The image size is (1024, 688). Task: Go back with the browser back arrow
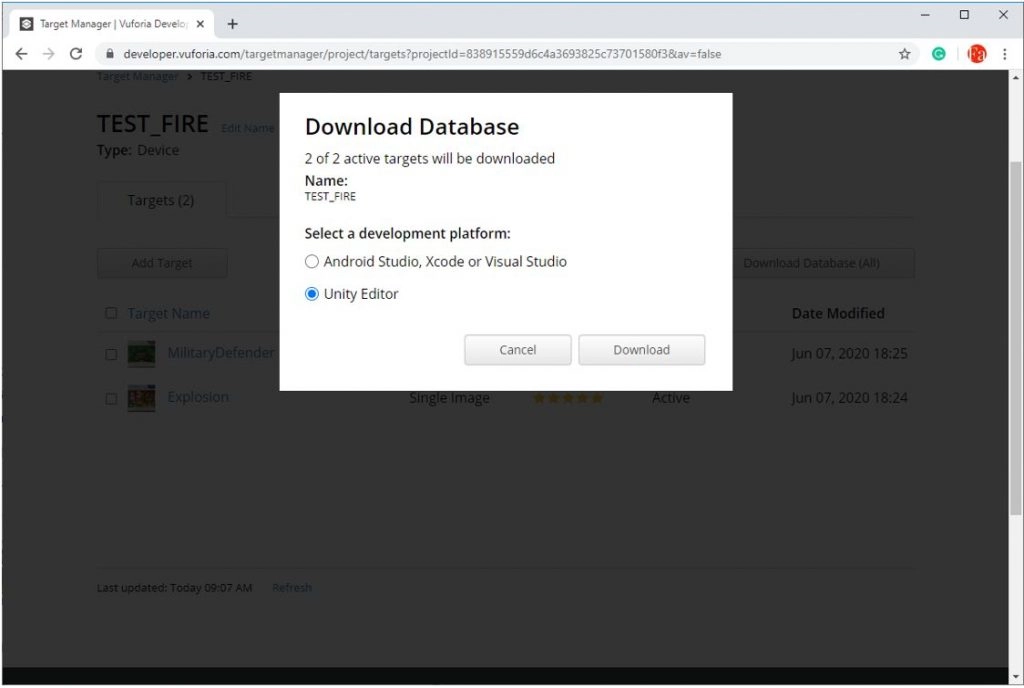[22, 54]
